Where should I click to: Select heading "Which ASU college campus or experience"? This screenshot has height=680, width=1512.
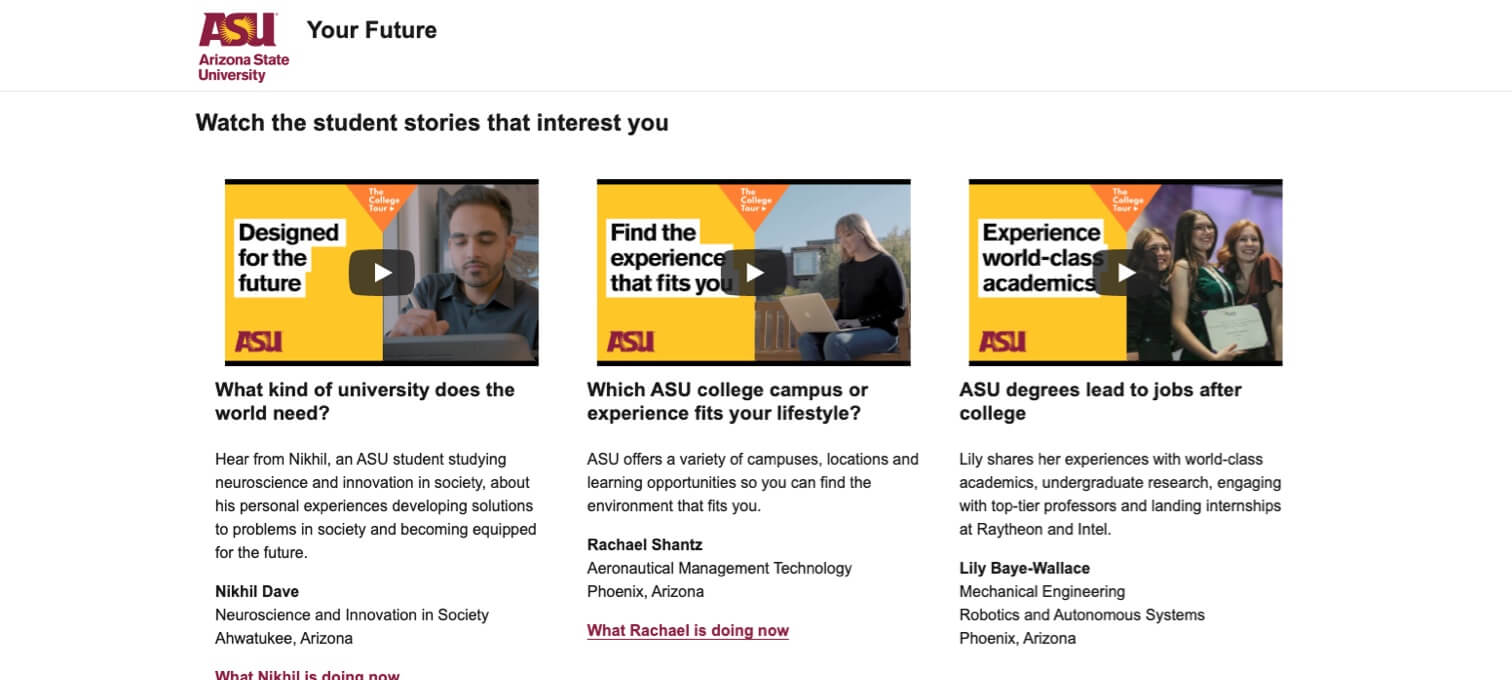coord(727,401)
